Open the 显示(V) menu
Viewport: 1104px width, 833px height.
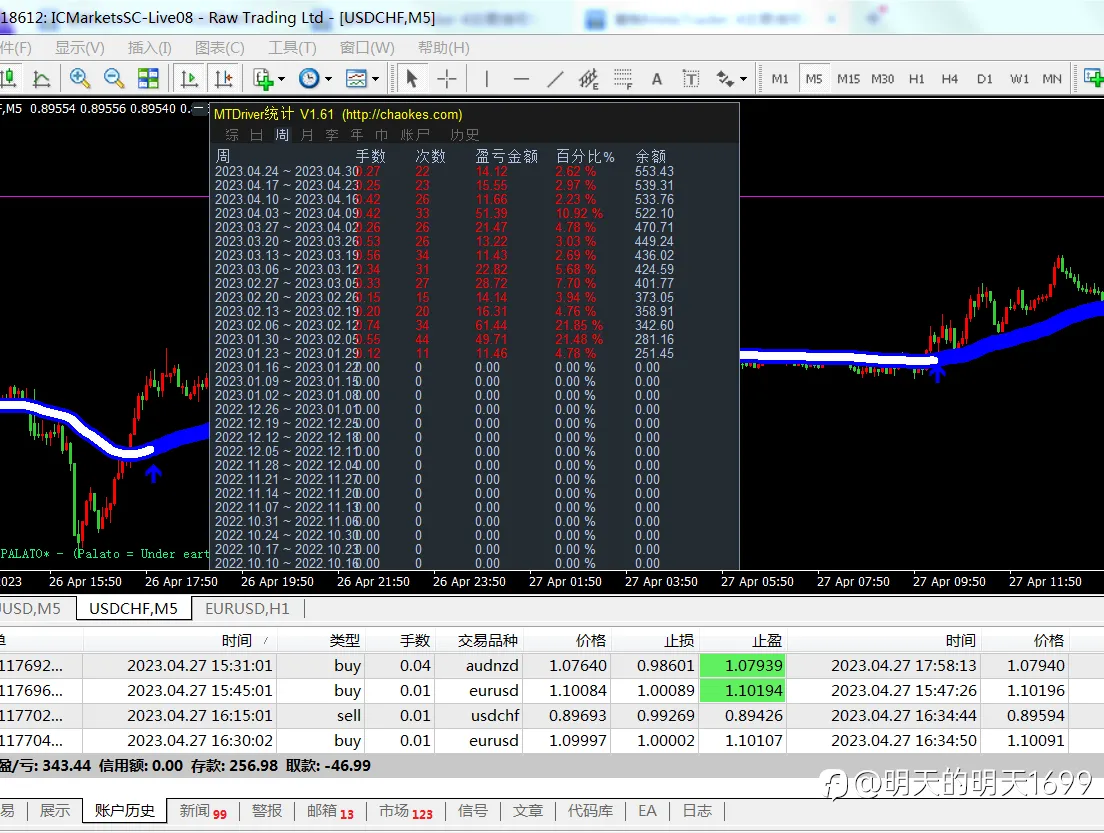(x=80, y=48)
